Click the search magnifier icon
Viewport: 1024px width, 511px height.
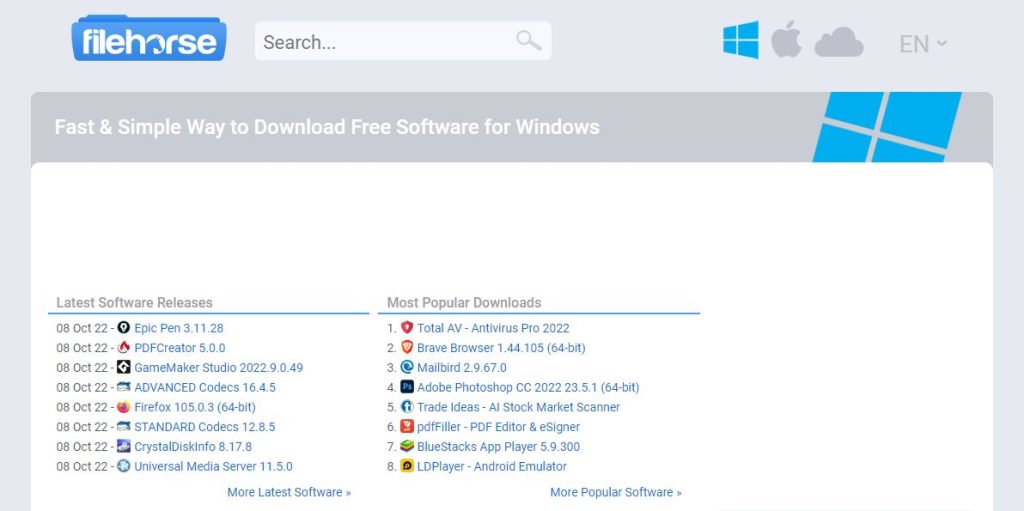coord(528,41)
